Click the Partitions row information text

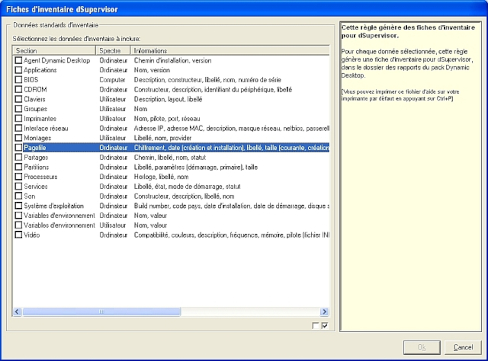click(196, 167)
